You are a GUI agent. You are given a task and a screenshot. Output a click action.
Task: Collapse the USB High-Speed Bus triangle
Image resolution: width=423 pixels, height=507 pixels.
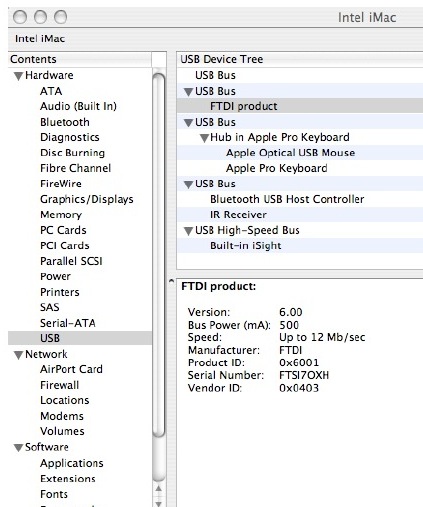(x=188, y=231)
